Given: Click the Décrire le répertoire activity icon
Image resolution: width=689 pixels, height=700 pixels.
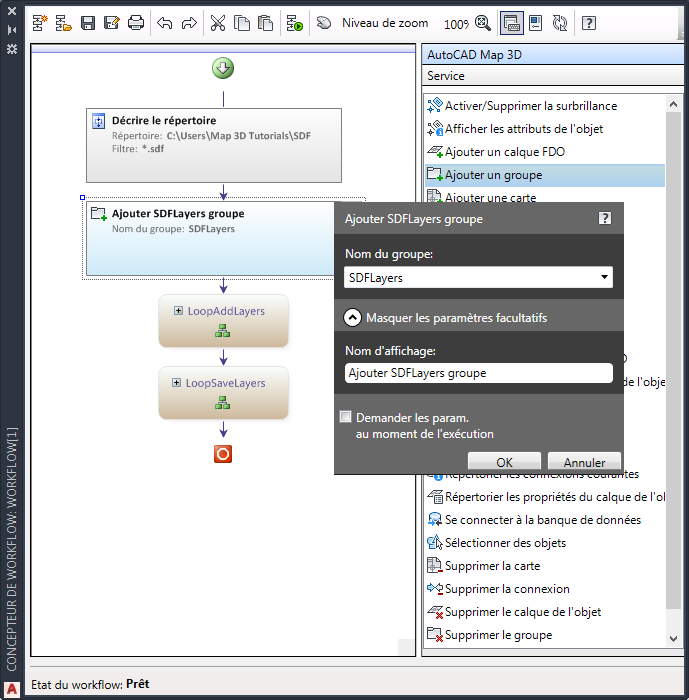Looking at the screenshot, I should pos(98,121).
